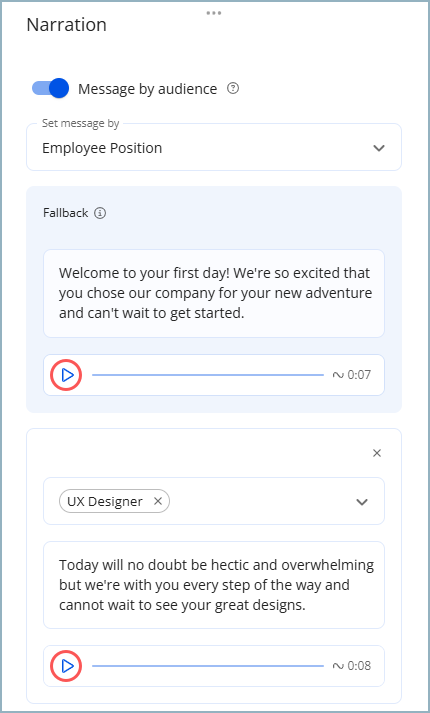Edit the Fallback welcome message text
Image resolution: width=430 pixels, height=713 pixels.
214,293
